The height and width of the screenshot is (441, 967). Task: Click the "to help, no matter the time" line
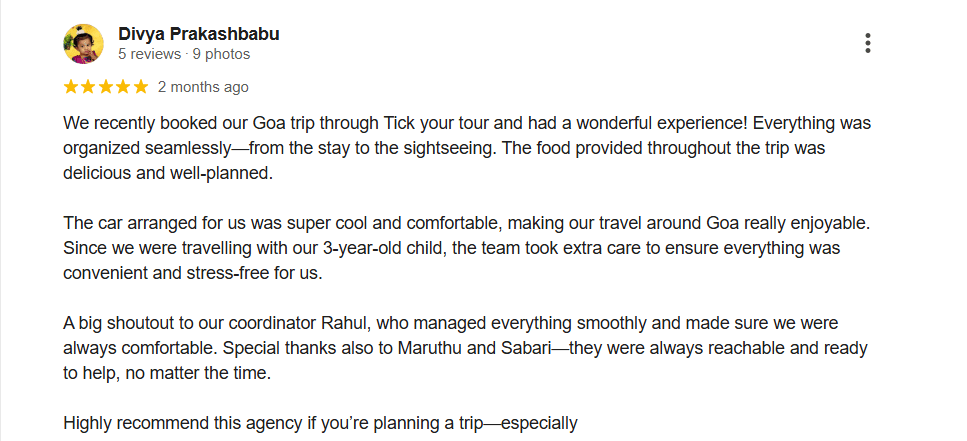(x=167, y=372)
